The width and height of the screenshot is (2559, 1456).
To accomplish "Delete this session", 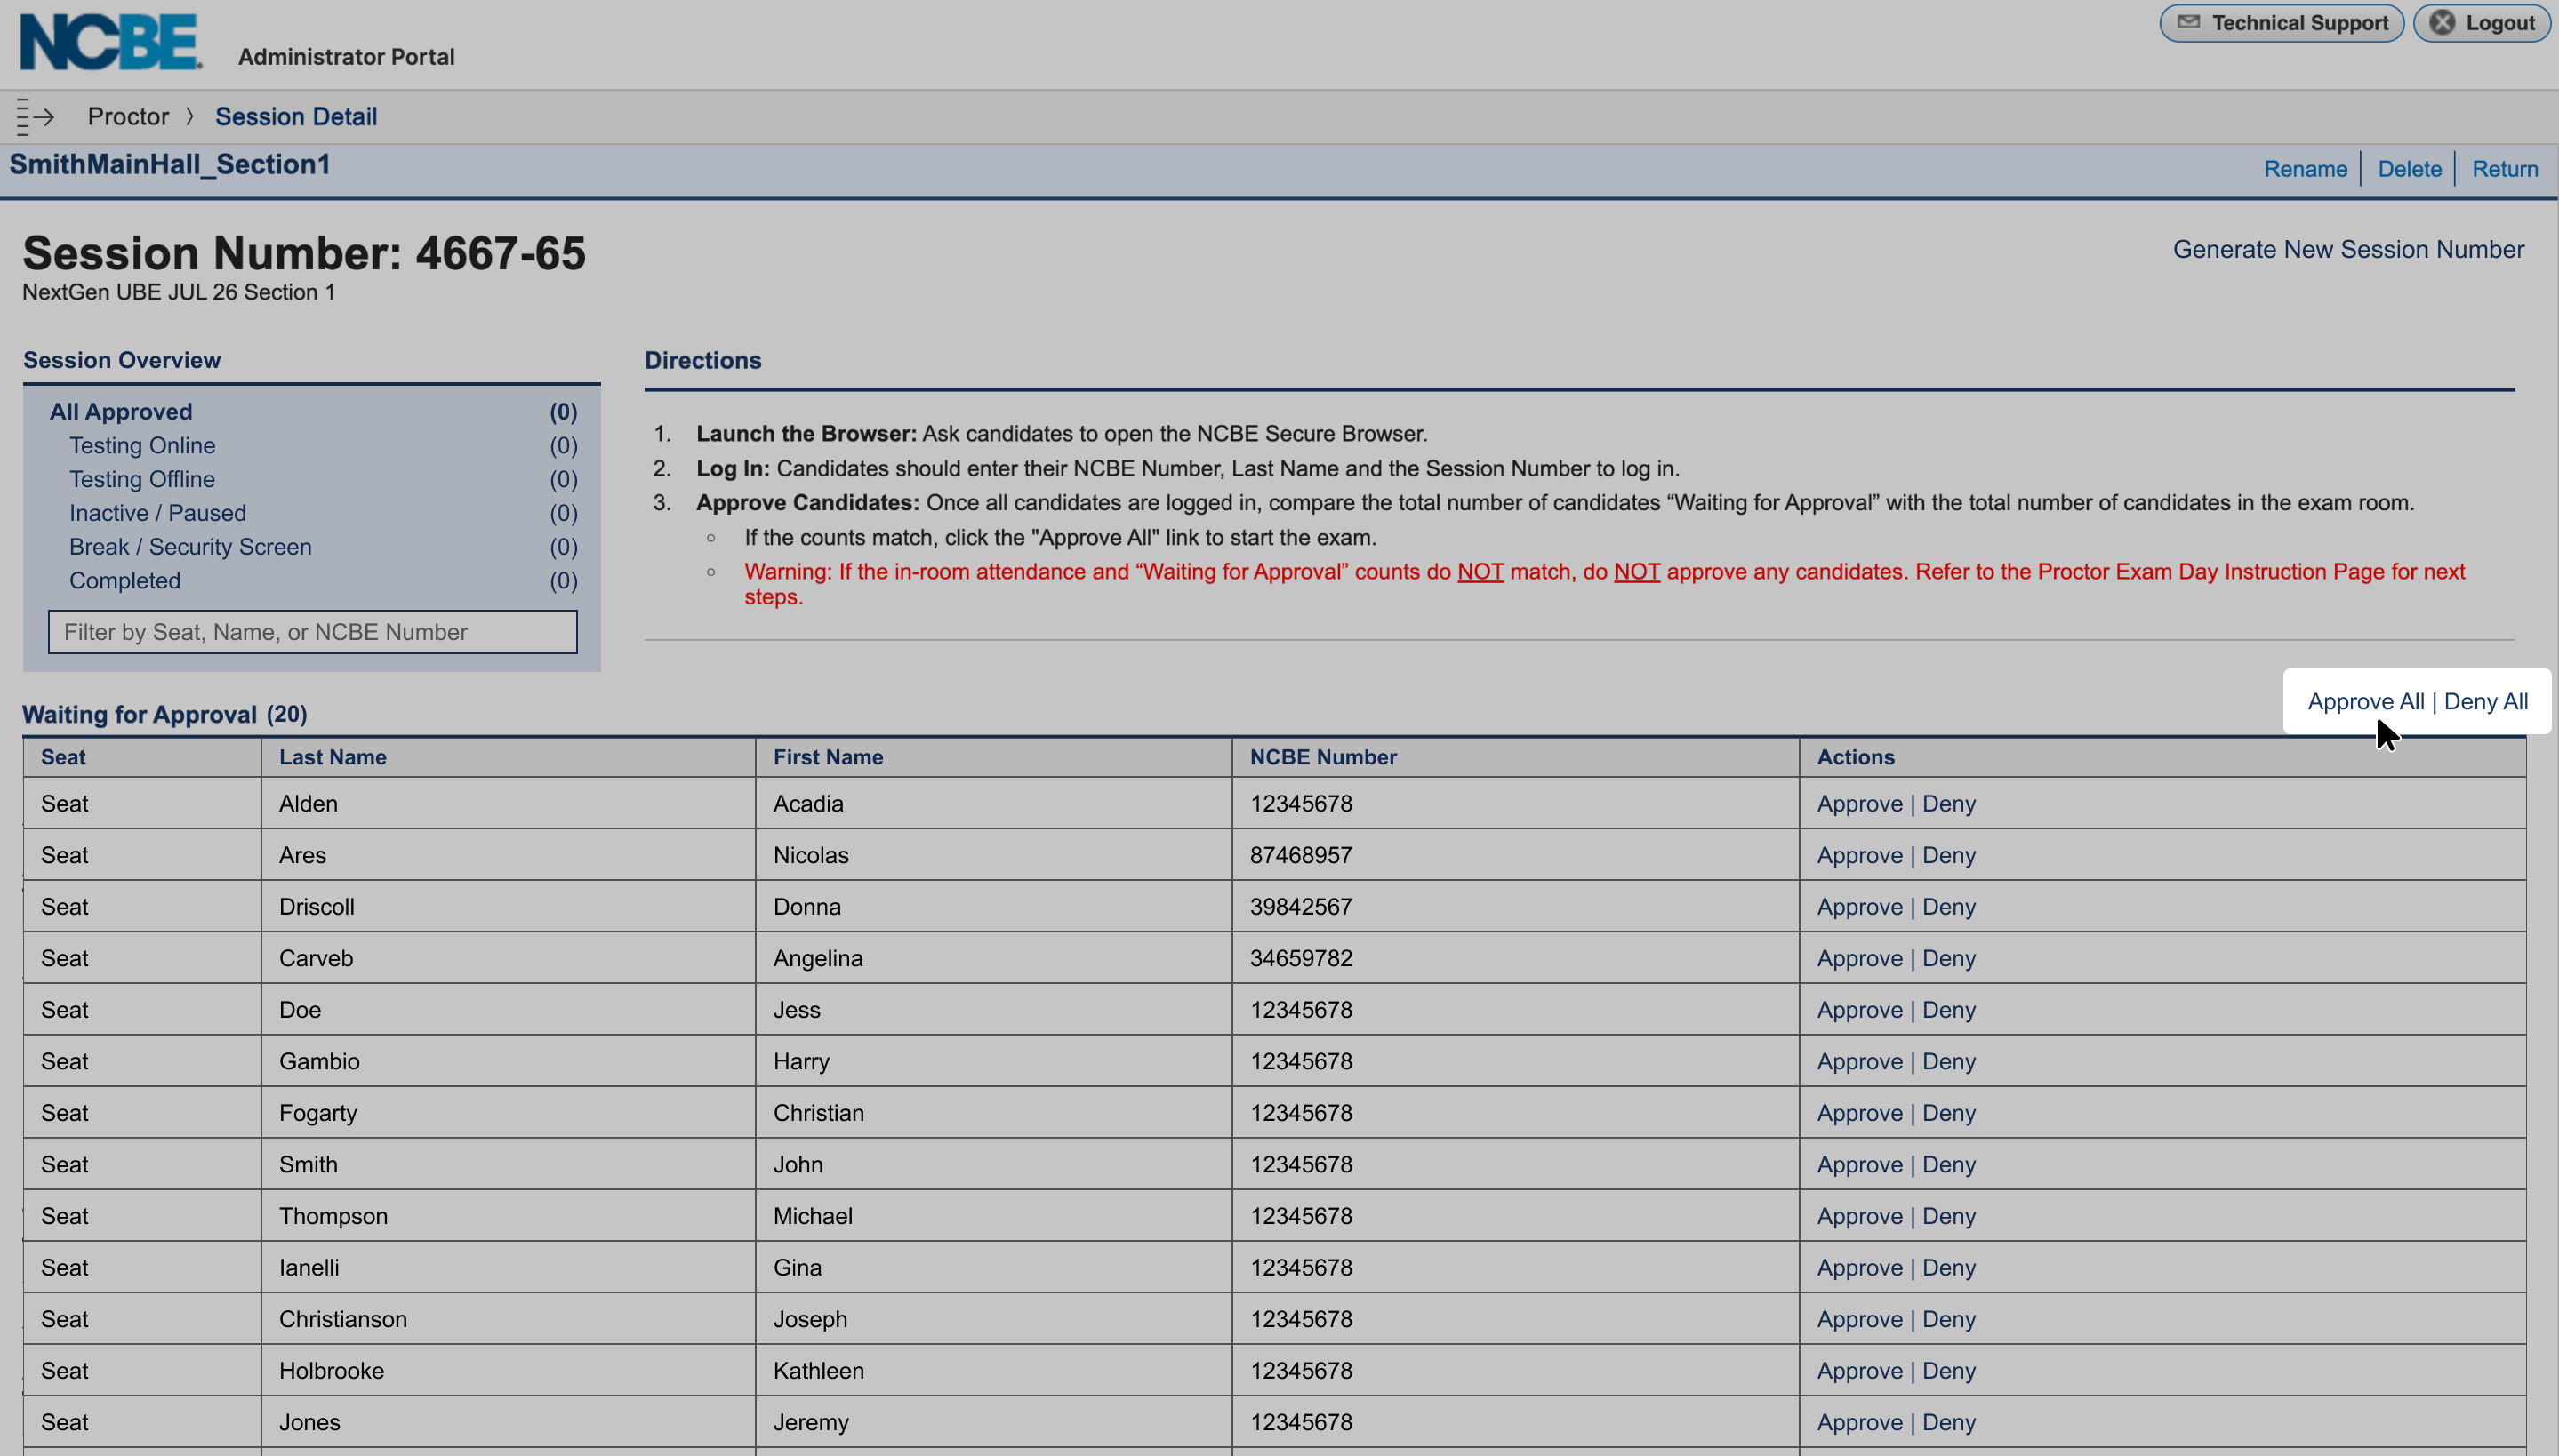I will (2409, 169).
